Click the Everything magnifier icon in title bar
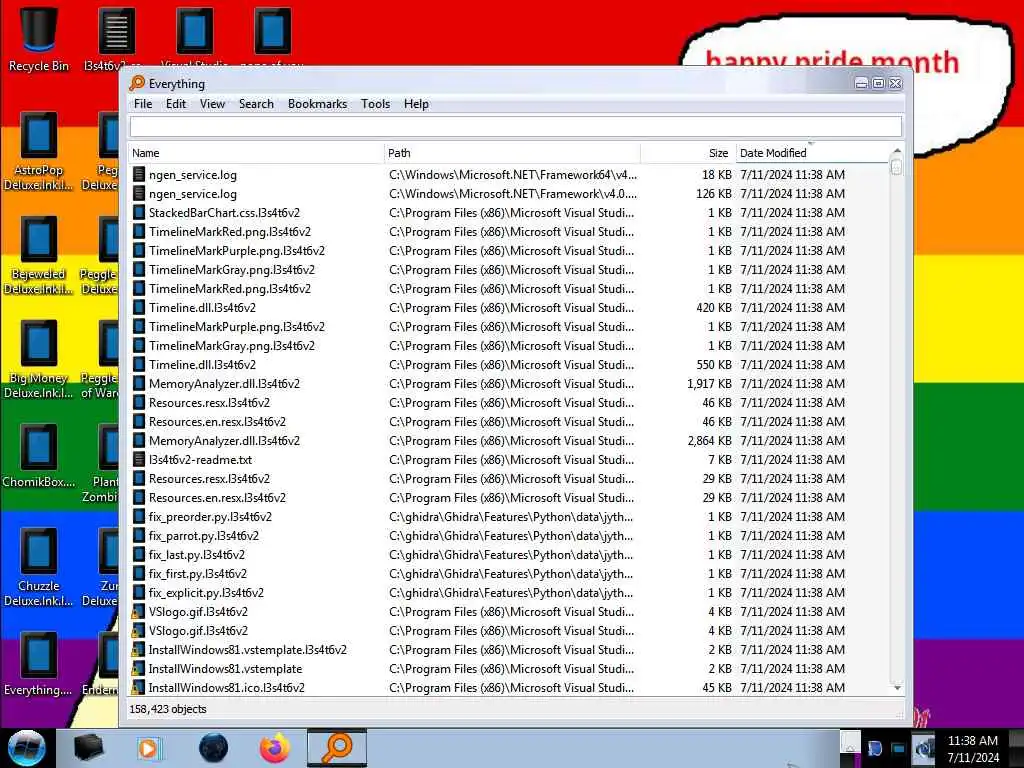The image size is (1024, 768). pos(137,83)
